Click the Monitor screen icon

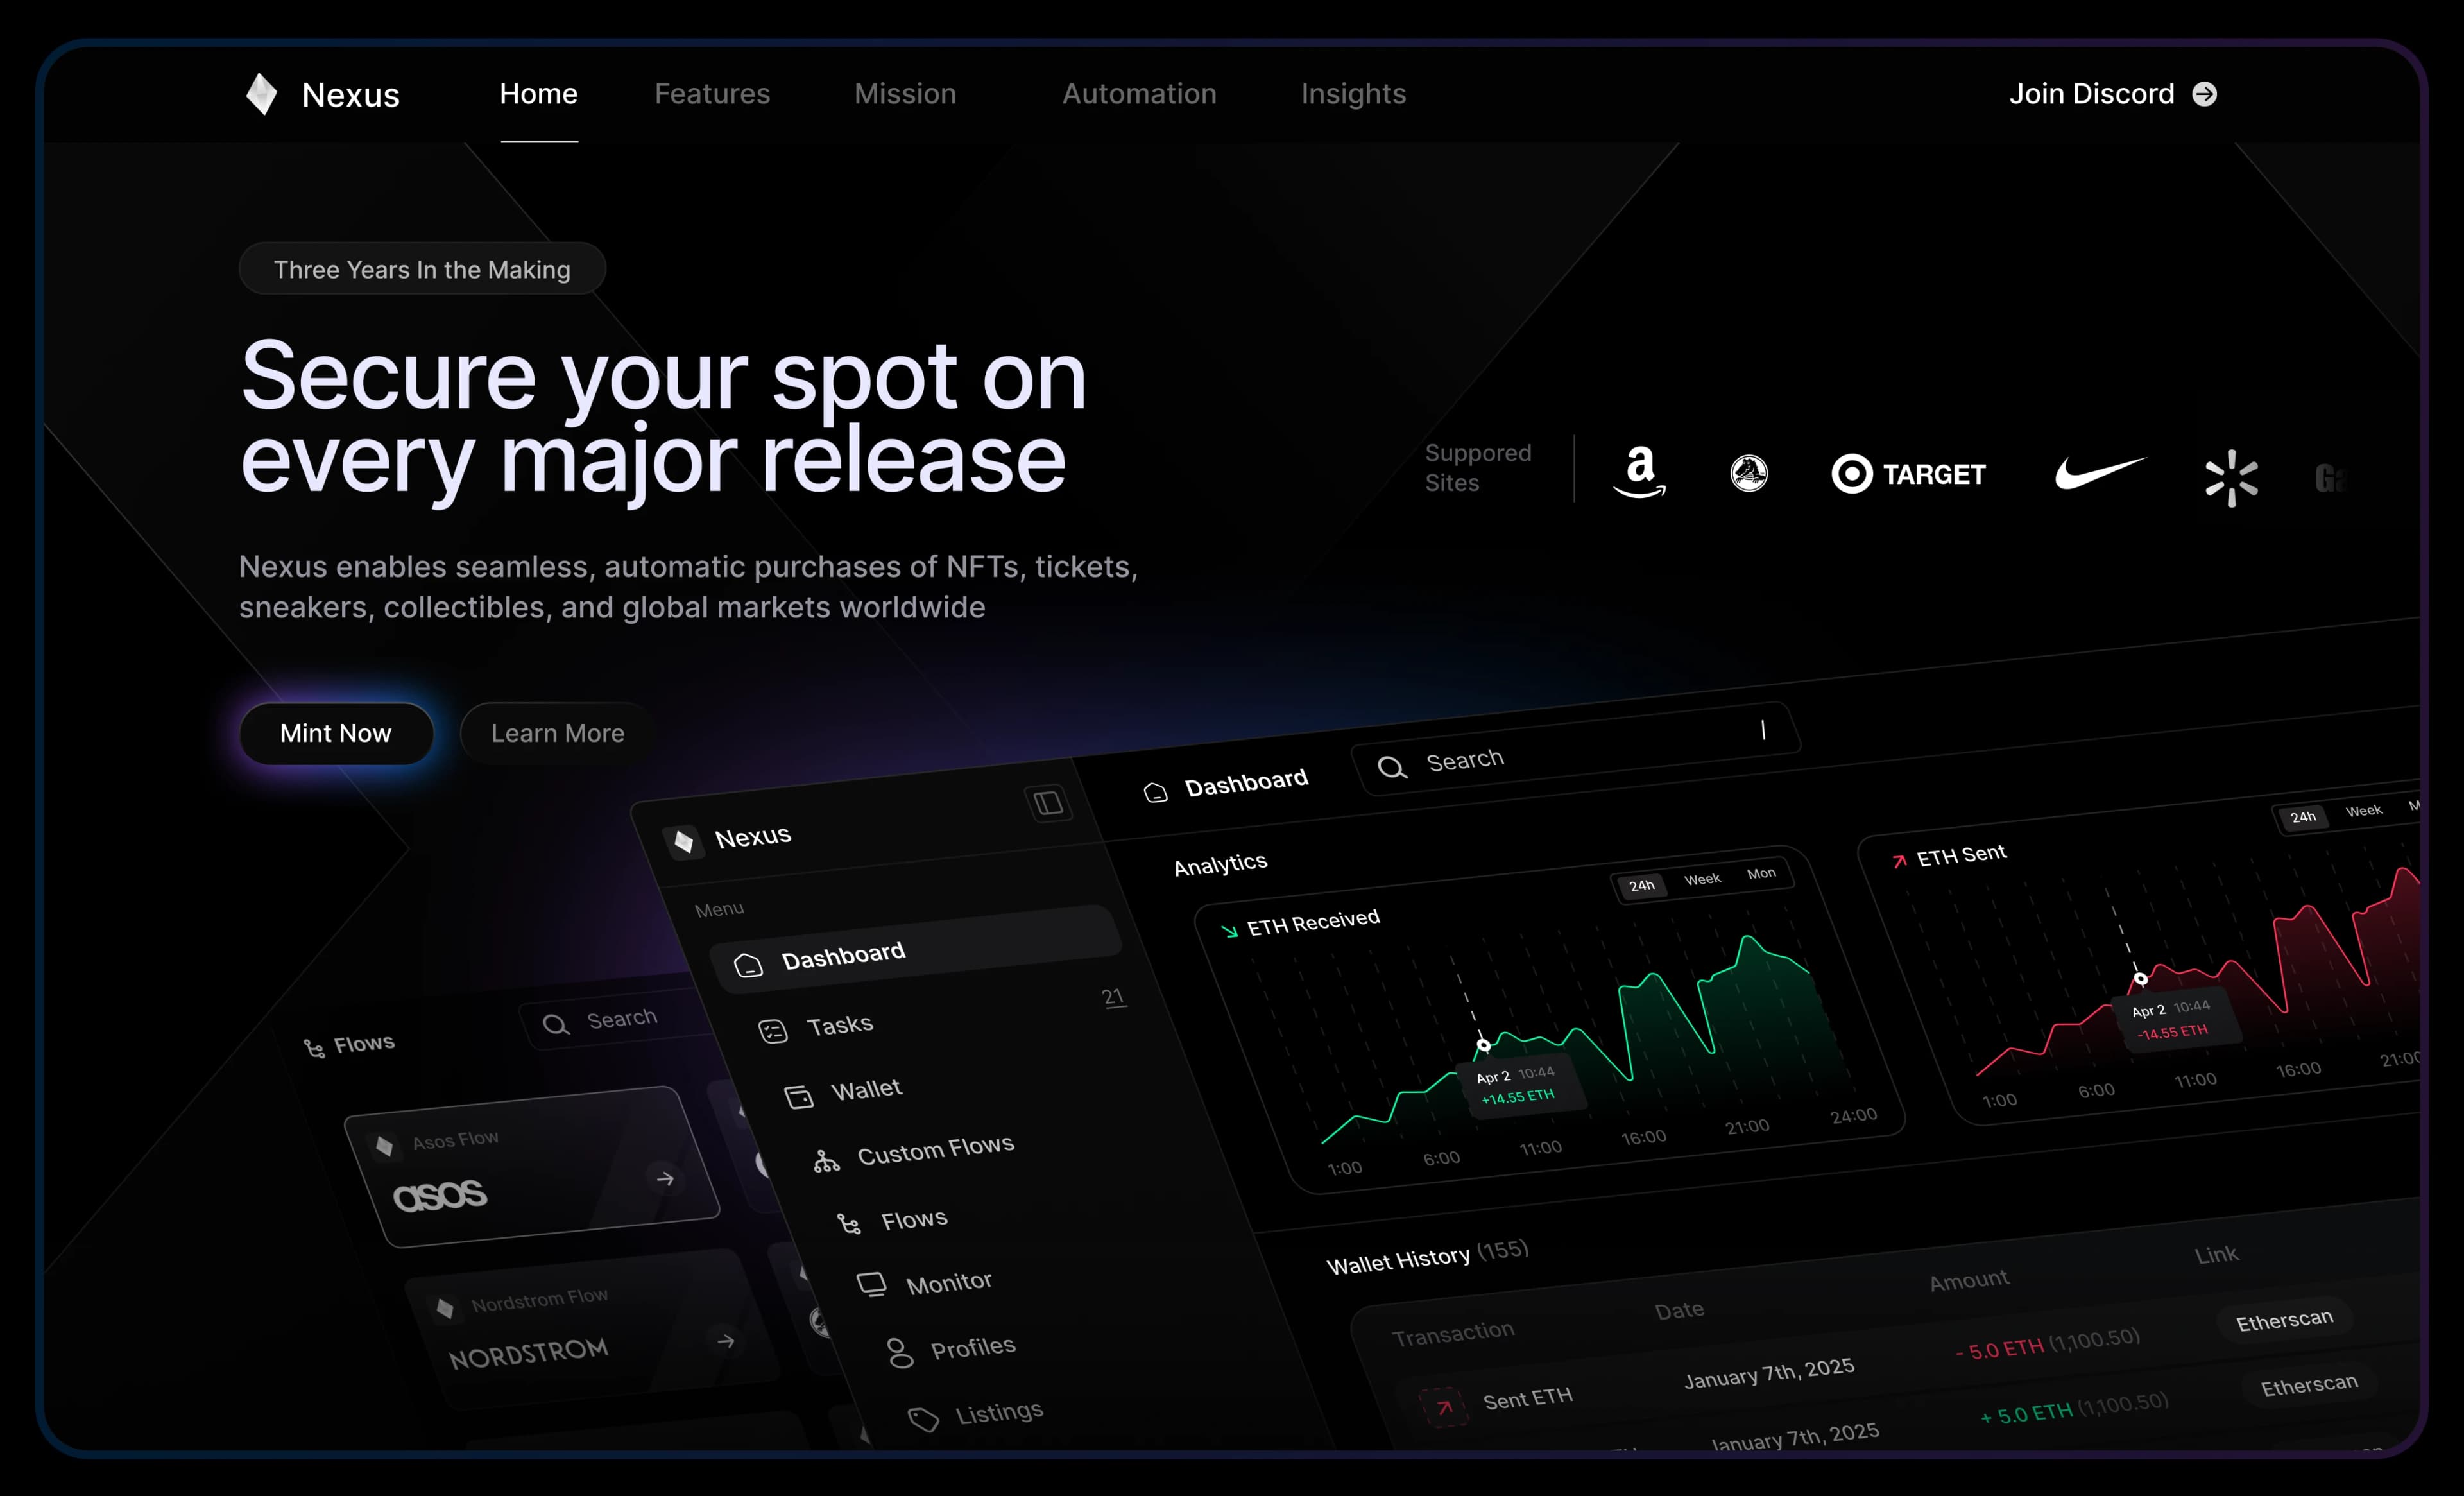click(872, 1284)
